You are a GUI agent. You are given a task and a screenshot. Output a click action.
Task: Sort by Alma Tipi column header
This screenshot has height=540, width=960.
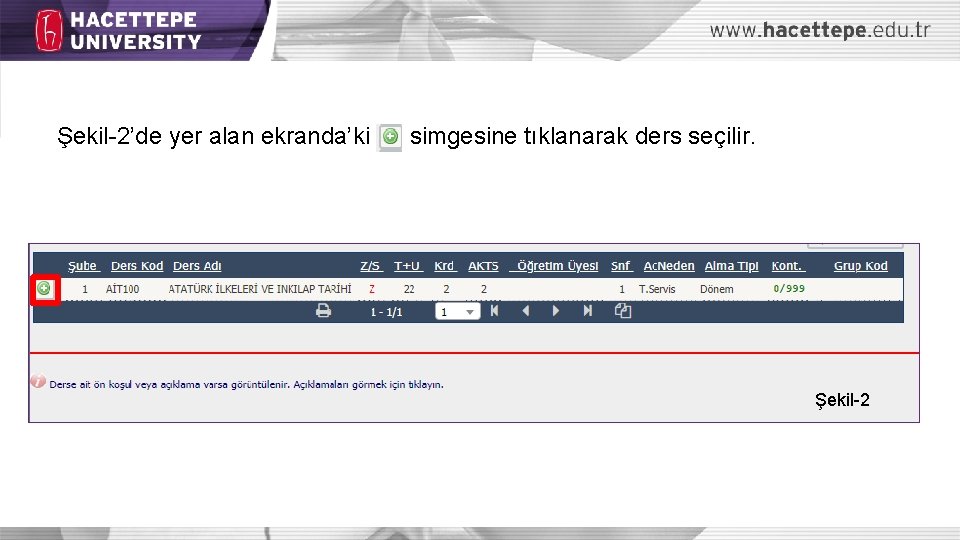(x=731, y=266)
